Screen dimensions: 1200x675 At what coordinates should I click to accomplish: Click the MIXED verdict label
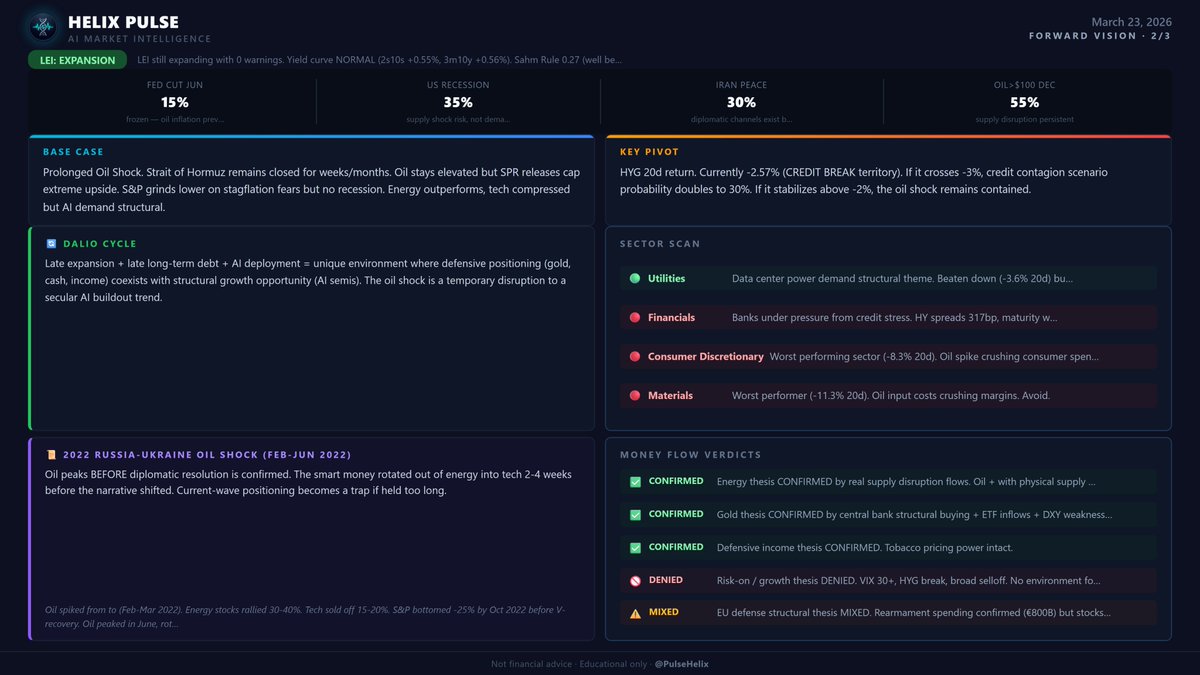(664, 612)
